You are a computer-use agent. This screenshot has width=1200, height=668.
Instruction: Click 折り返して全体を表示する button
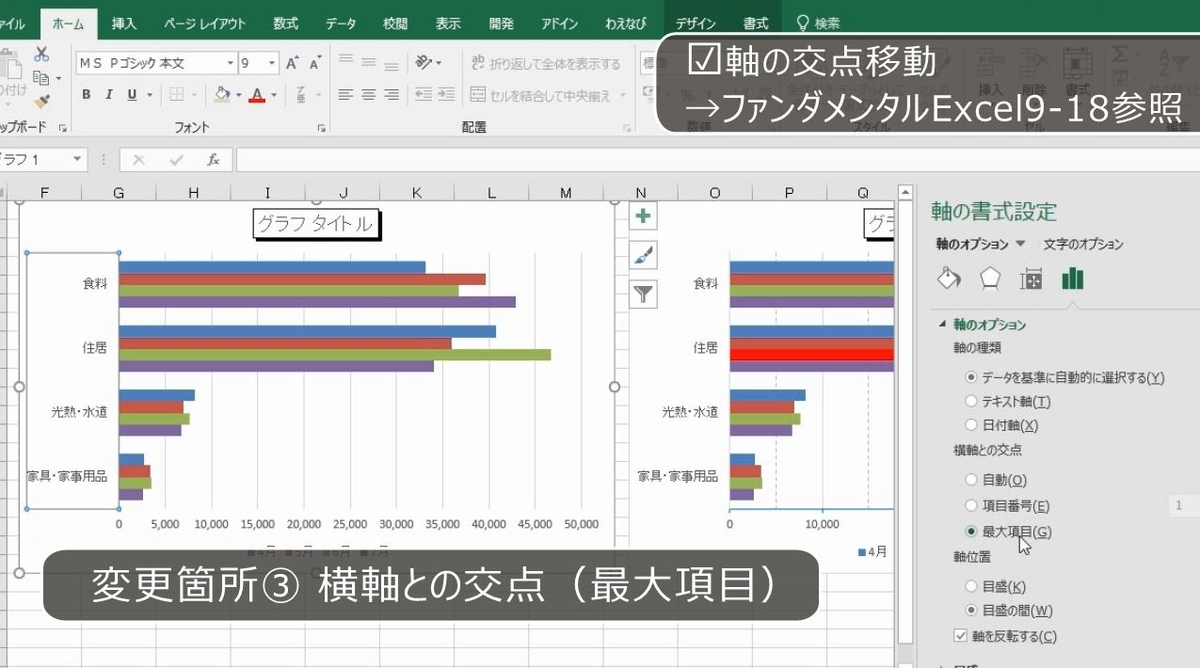coord(546,63)
